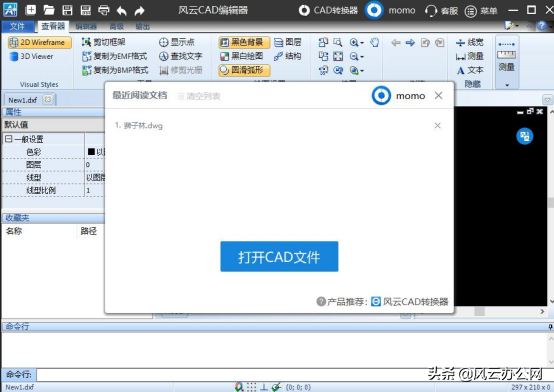Go to previous view with left arrow

pyautogui.click(x=396, y=43)
